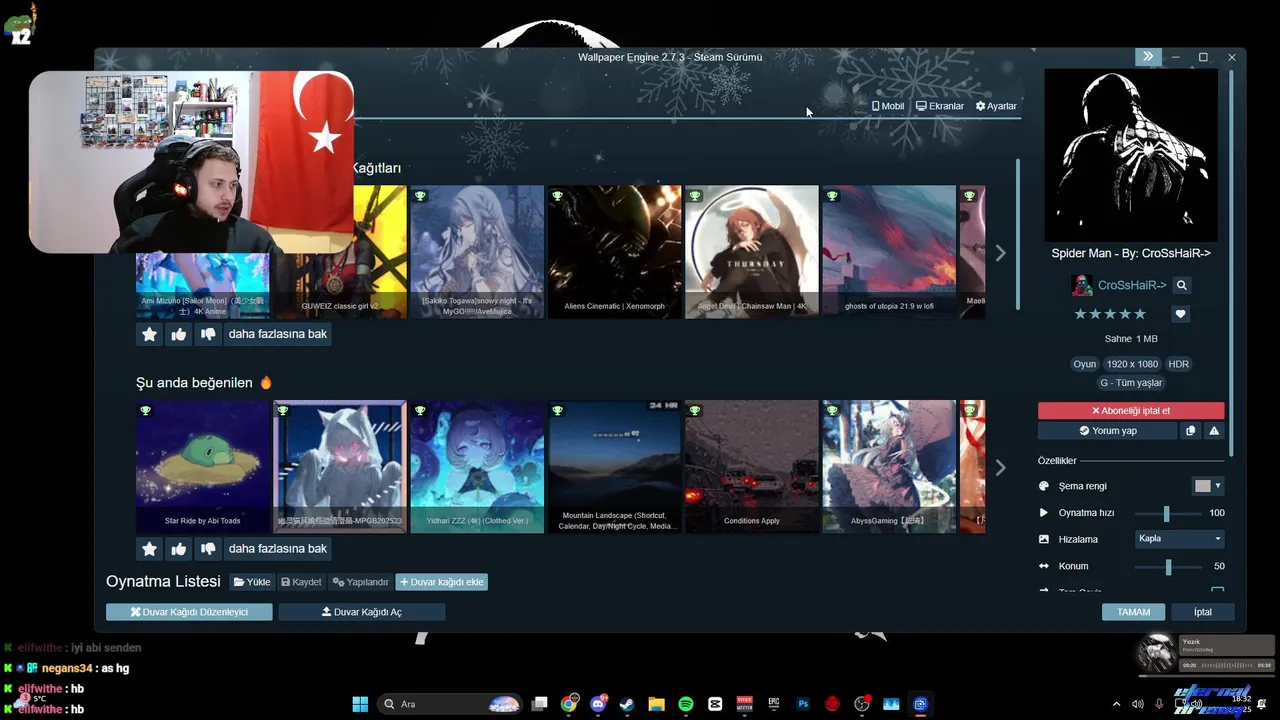Rate the Spider Man wallpaper five stars
1280x720 pixels.
tap(1138, 314)
